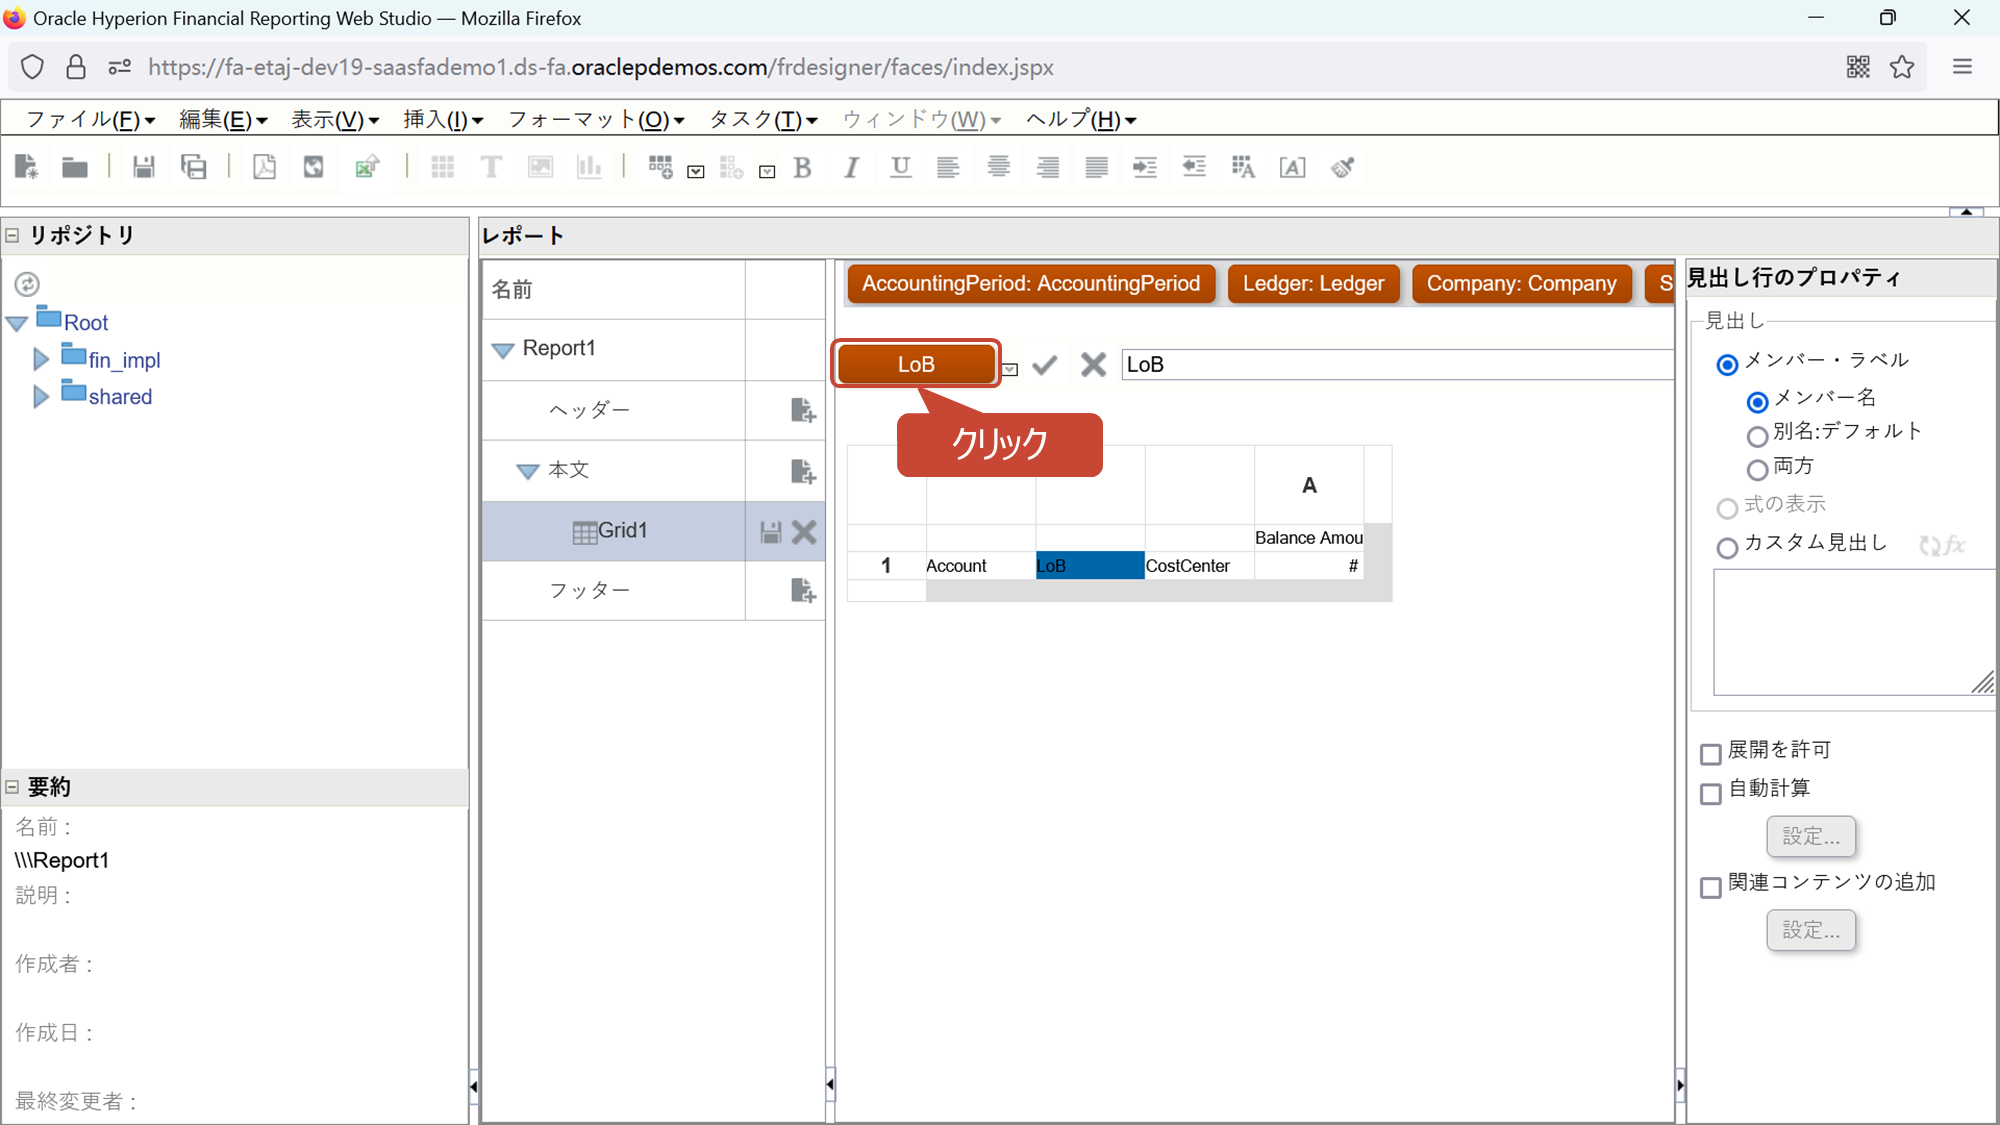Click the Bold formatting icon

click(802, 167)
